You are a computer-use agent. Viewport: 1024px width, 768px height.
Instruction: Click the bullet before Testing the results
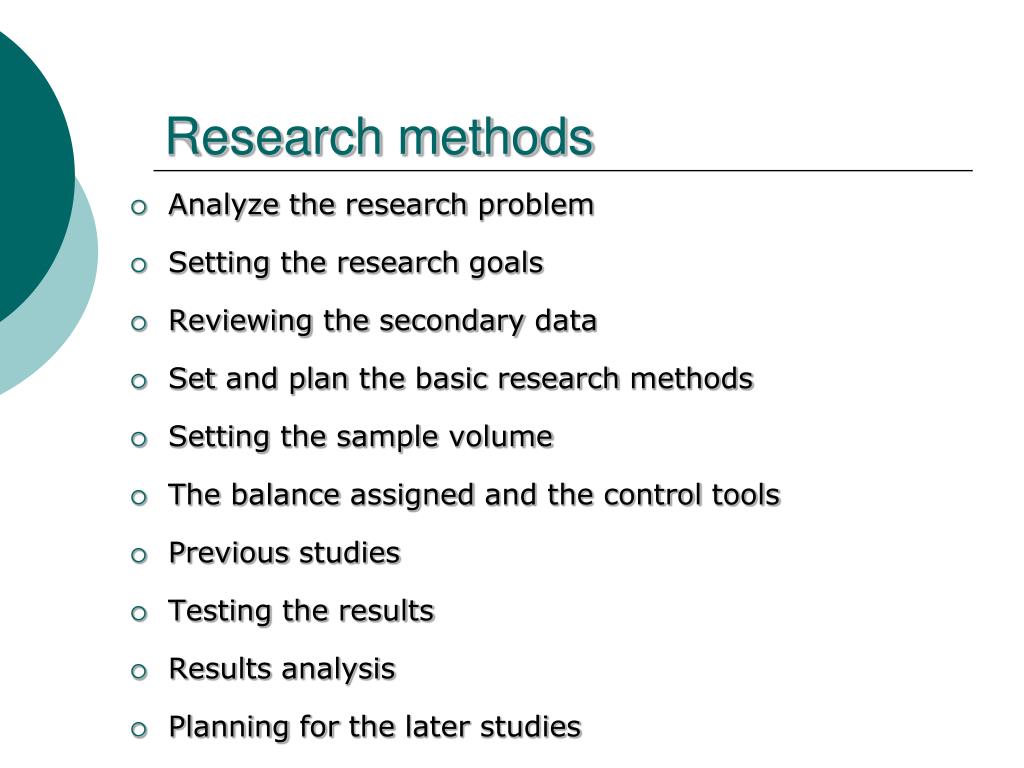click(x=139, y=614)
